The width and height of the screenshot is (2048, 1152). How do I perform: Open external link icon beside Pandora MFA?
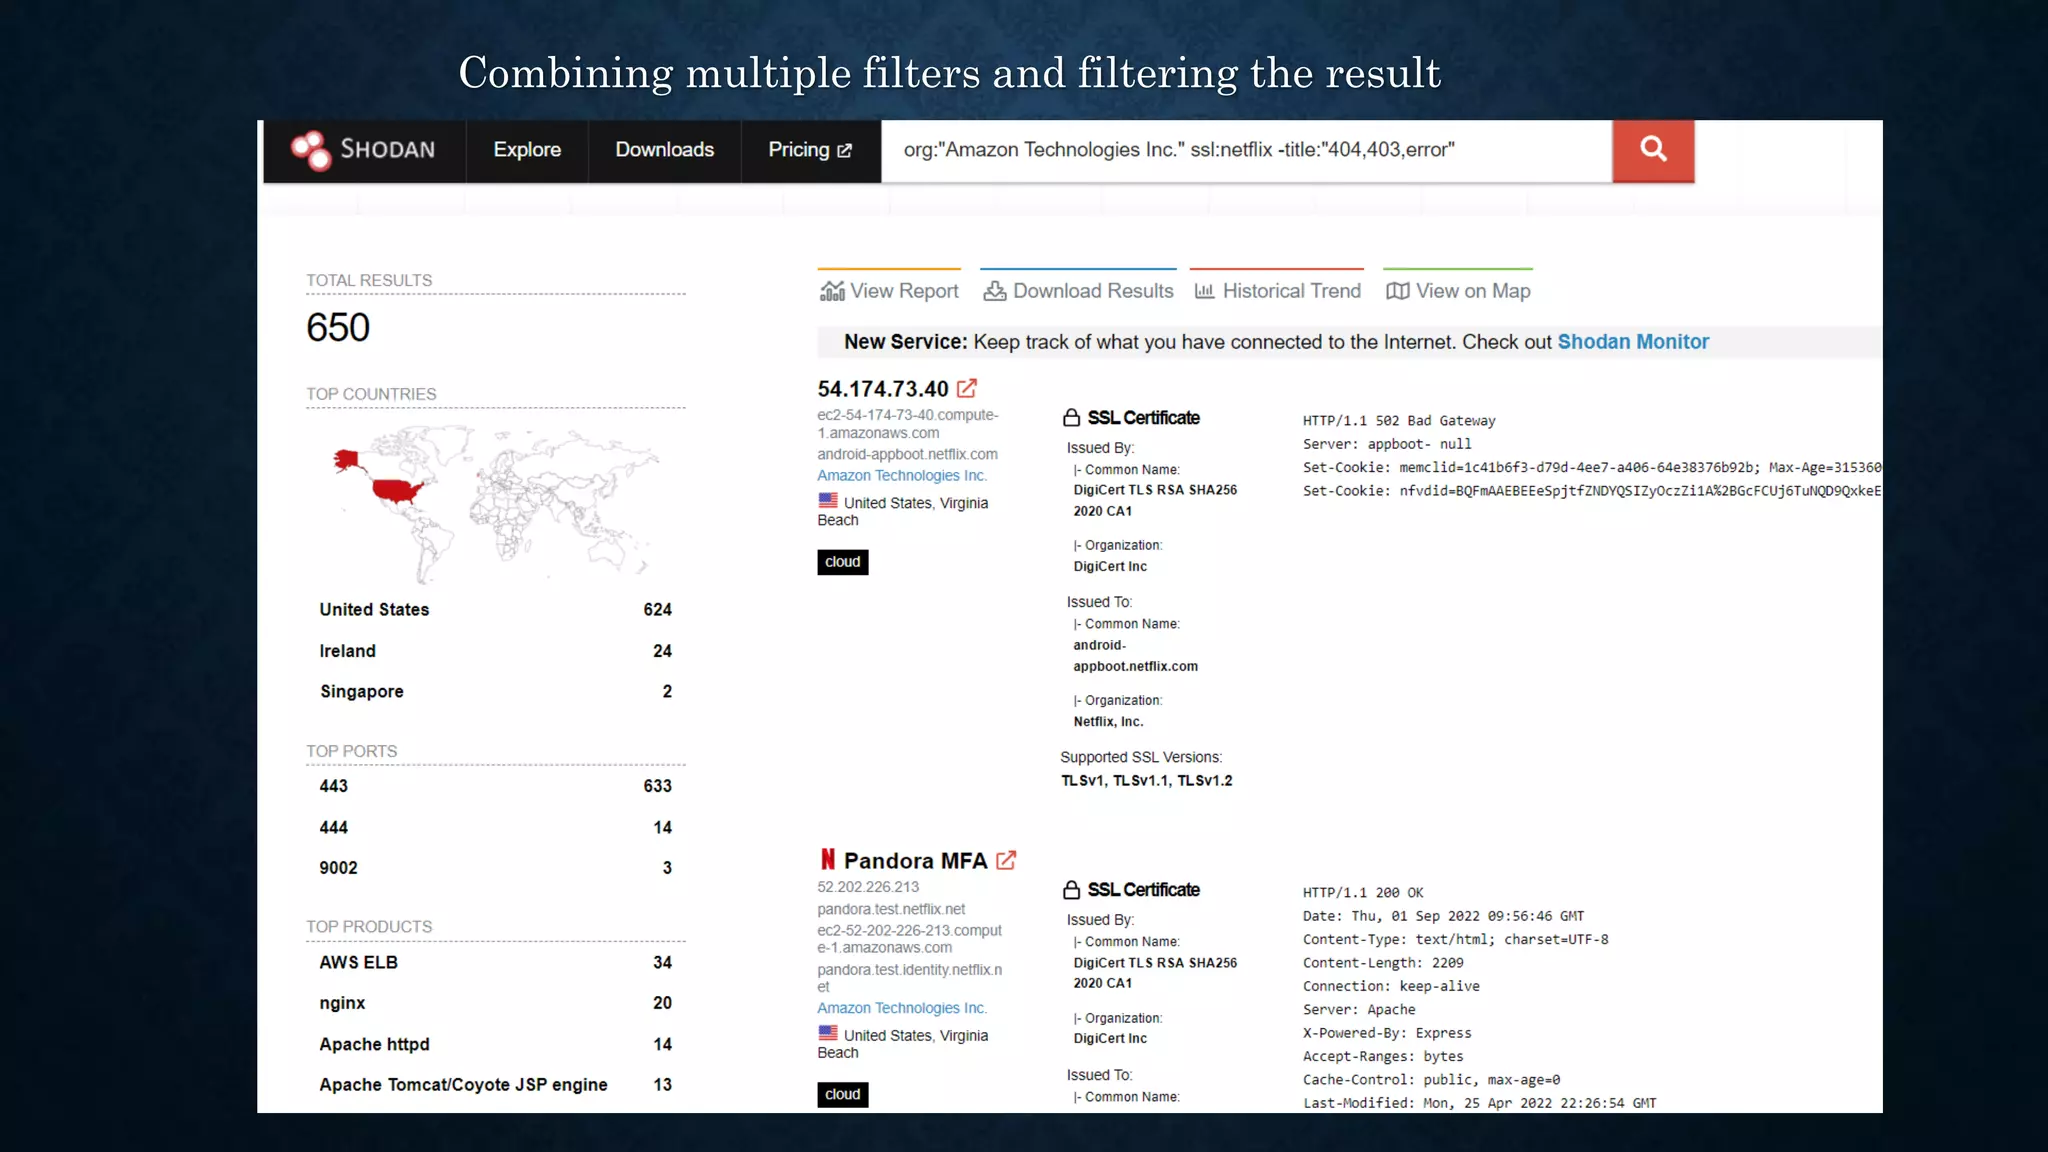coord(1006,860)
